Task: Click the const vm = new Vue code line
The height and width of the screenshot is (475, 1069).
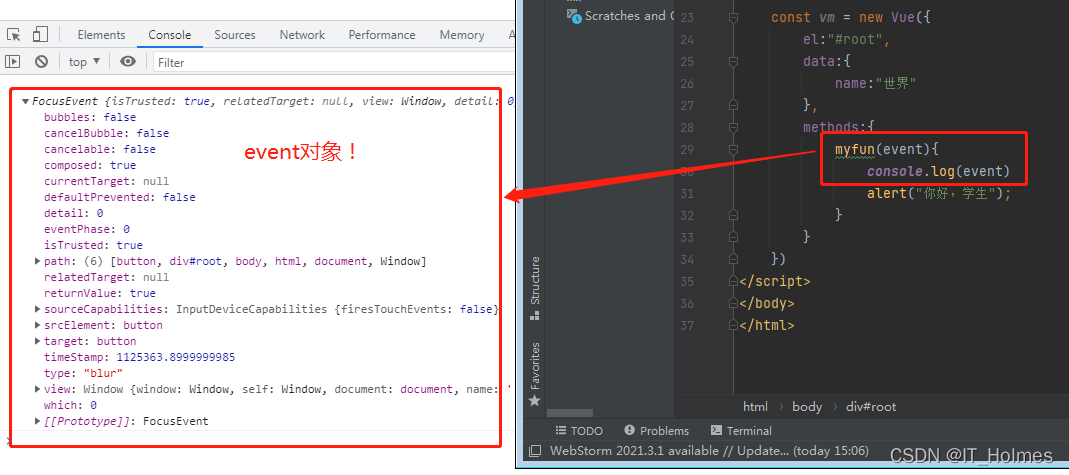Action: point(851,18)
